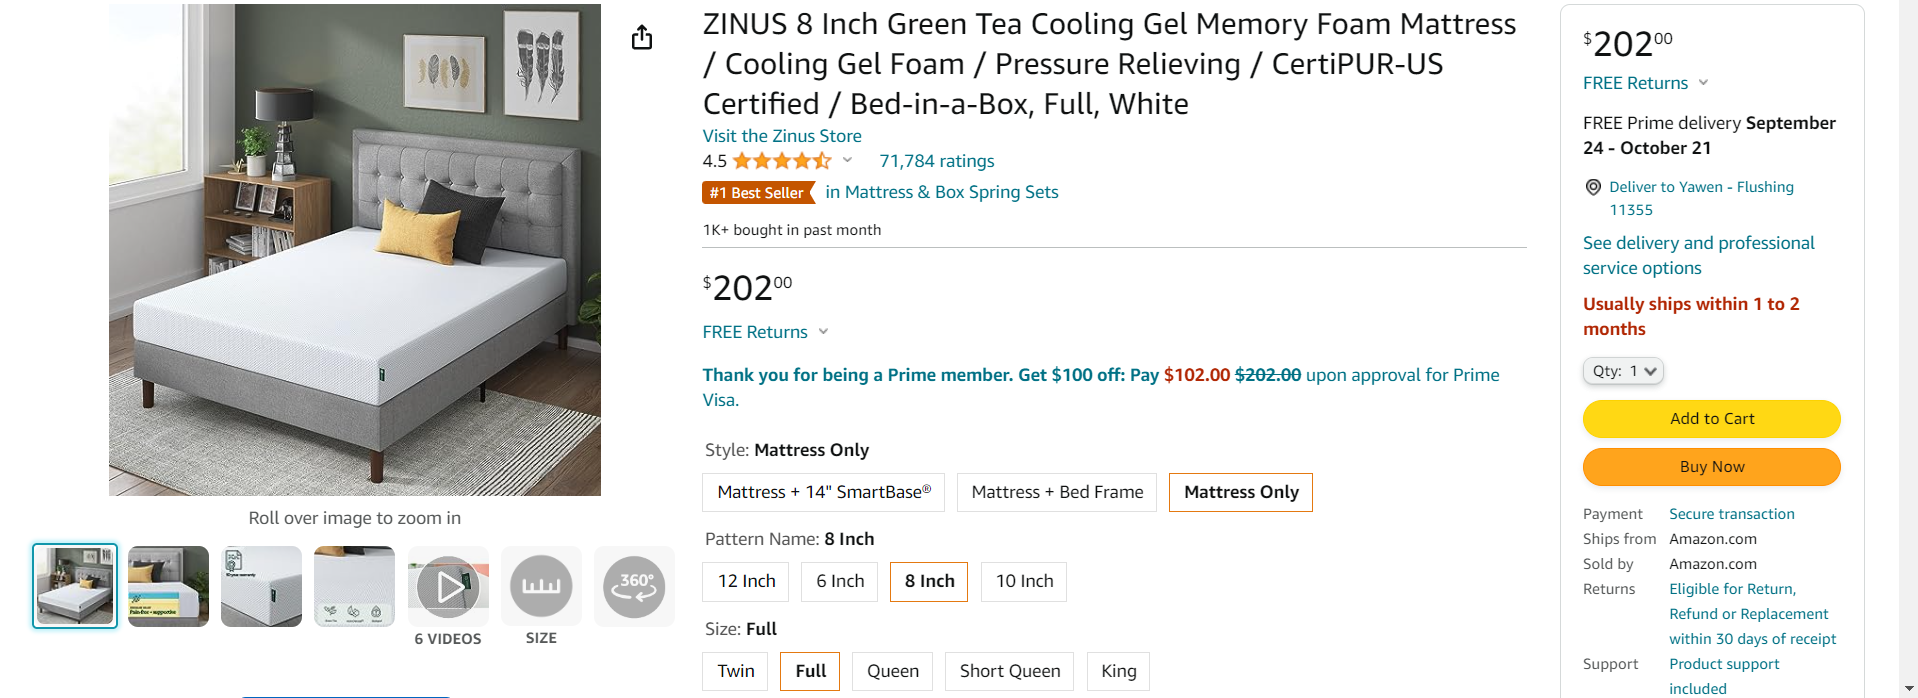Open the Qty quantity dropdown
This screenshot has height=698, width=1918.
(1622, 371)
